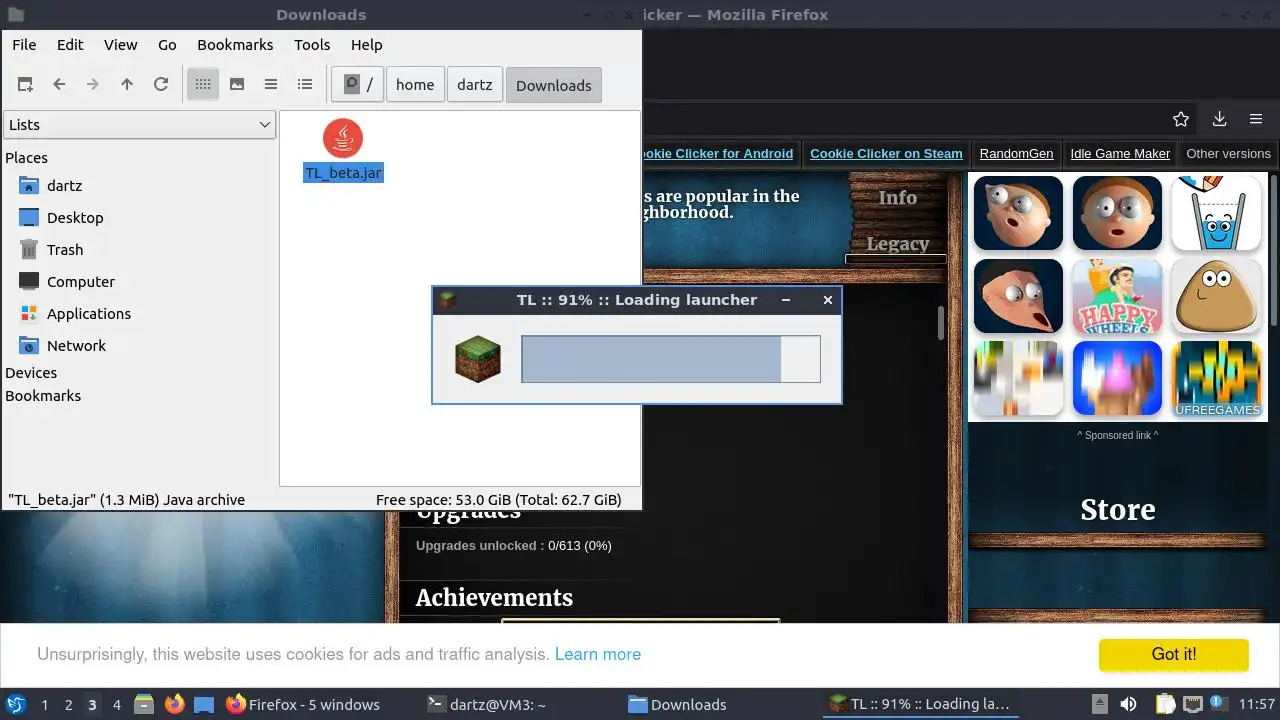The width and height of the screenshot is (1280, 720).
Task: Open the RandomGen link
Action: click(x=1016, y=154)
